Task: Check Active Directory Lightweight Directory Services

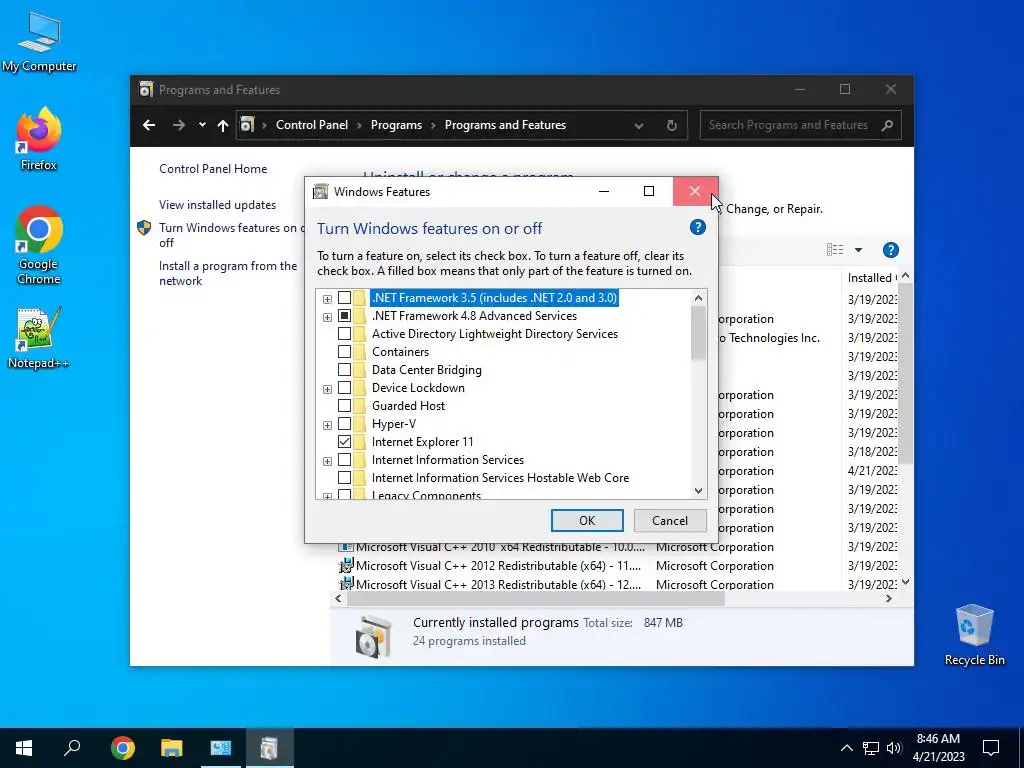Action: coord(344,334)
